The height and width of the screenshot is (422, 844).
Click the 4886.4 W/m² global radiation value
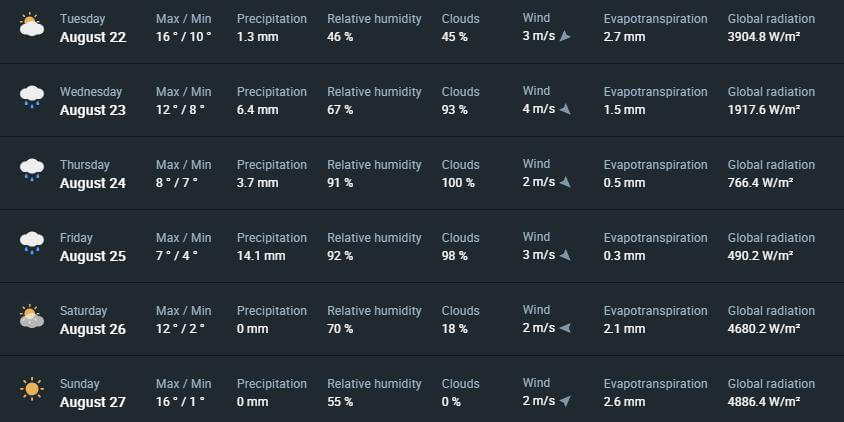(x=764, y=402)
